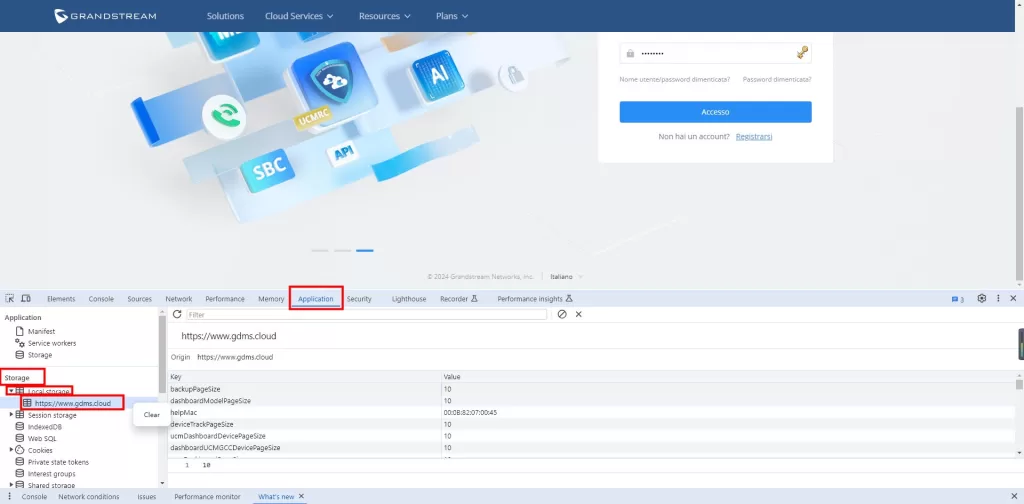This screenshot has width=1024, height=504.
Task: Open the Resources dropdown menu
Action: [385, 16]
